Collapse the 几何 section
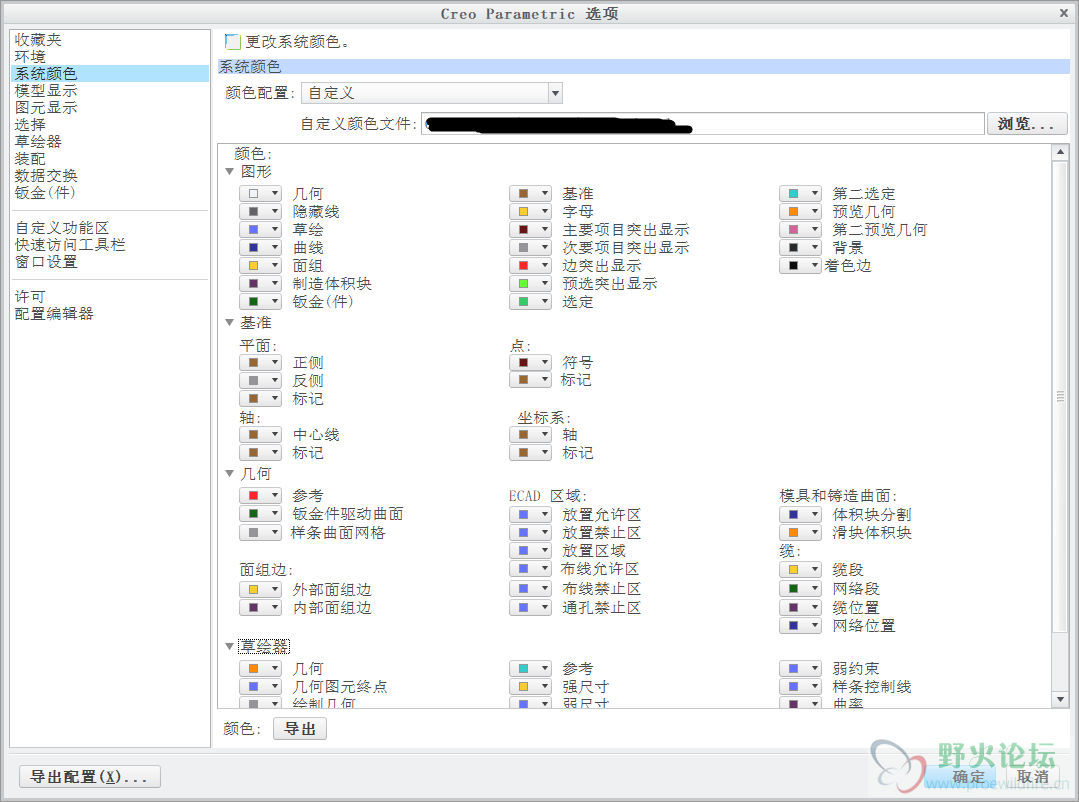Screen dimensions: 1079x802 [x=230, y=474]
